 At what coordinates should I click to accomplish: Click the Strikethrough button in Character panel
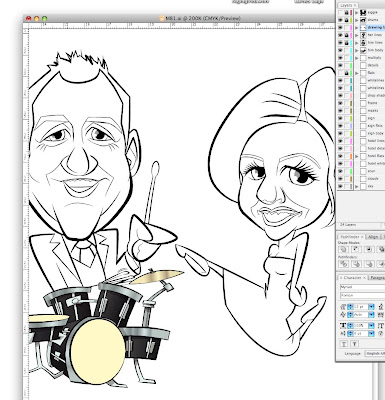(x=355, y=344)
